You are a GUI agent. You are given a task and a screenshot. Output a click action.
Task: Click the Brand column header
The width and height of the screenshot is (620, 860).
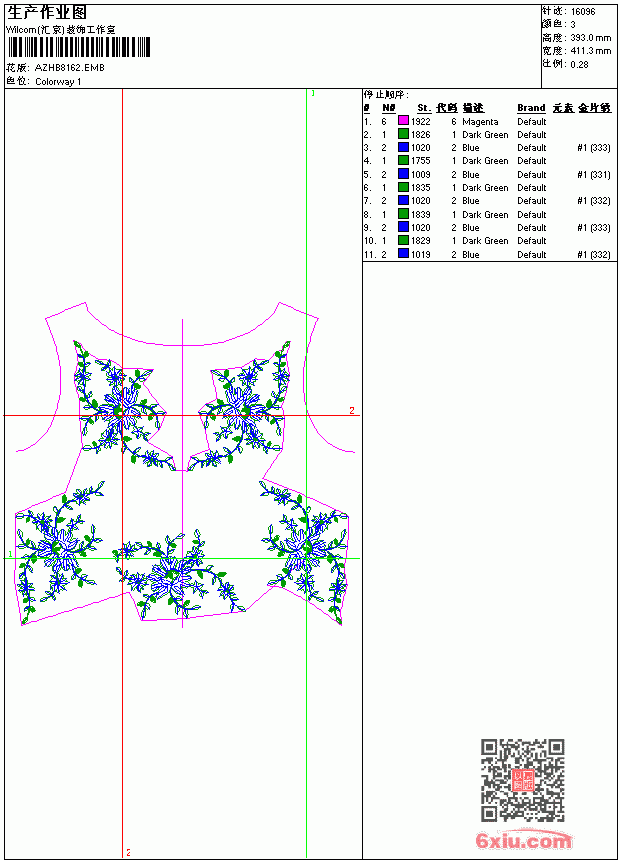point(531,108)
